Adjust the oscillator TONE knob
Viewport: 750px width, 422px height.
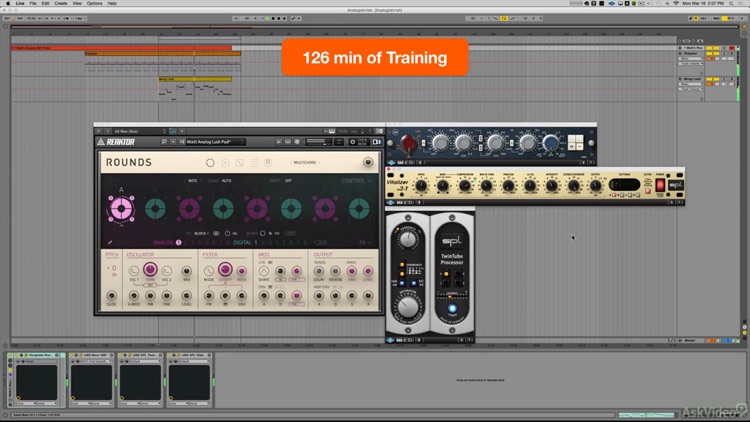coord(150,269)
